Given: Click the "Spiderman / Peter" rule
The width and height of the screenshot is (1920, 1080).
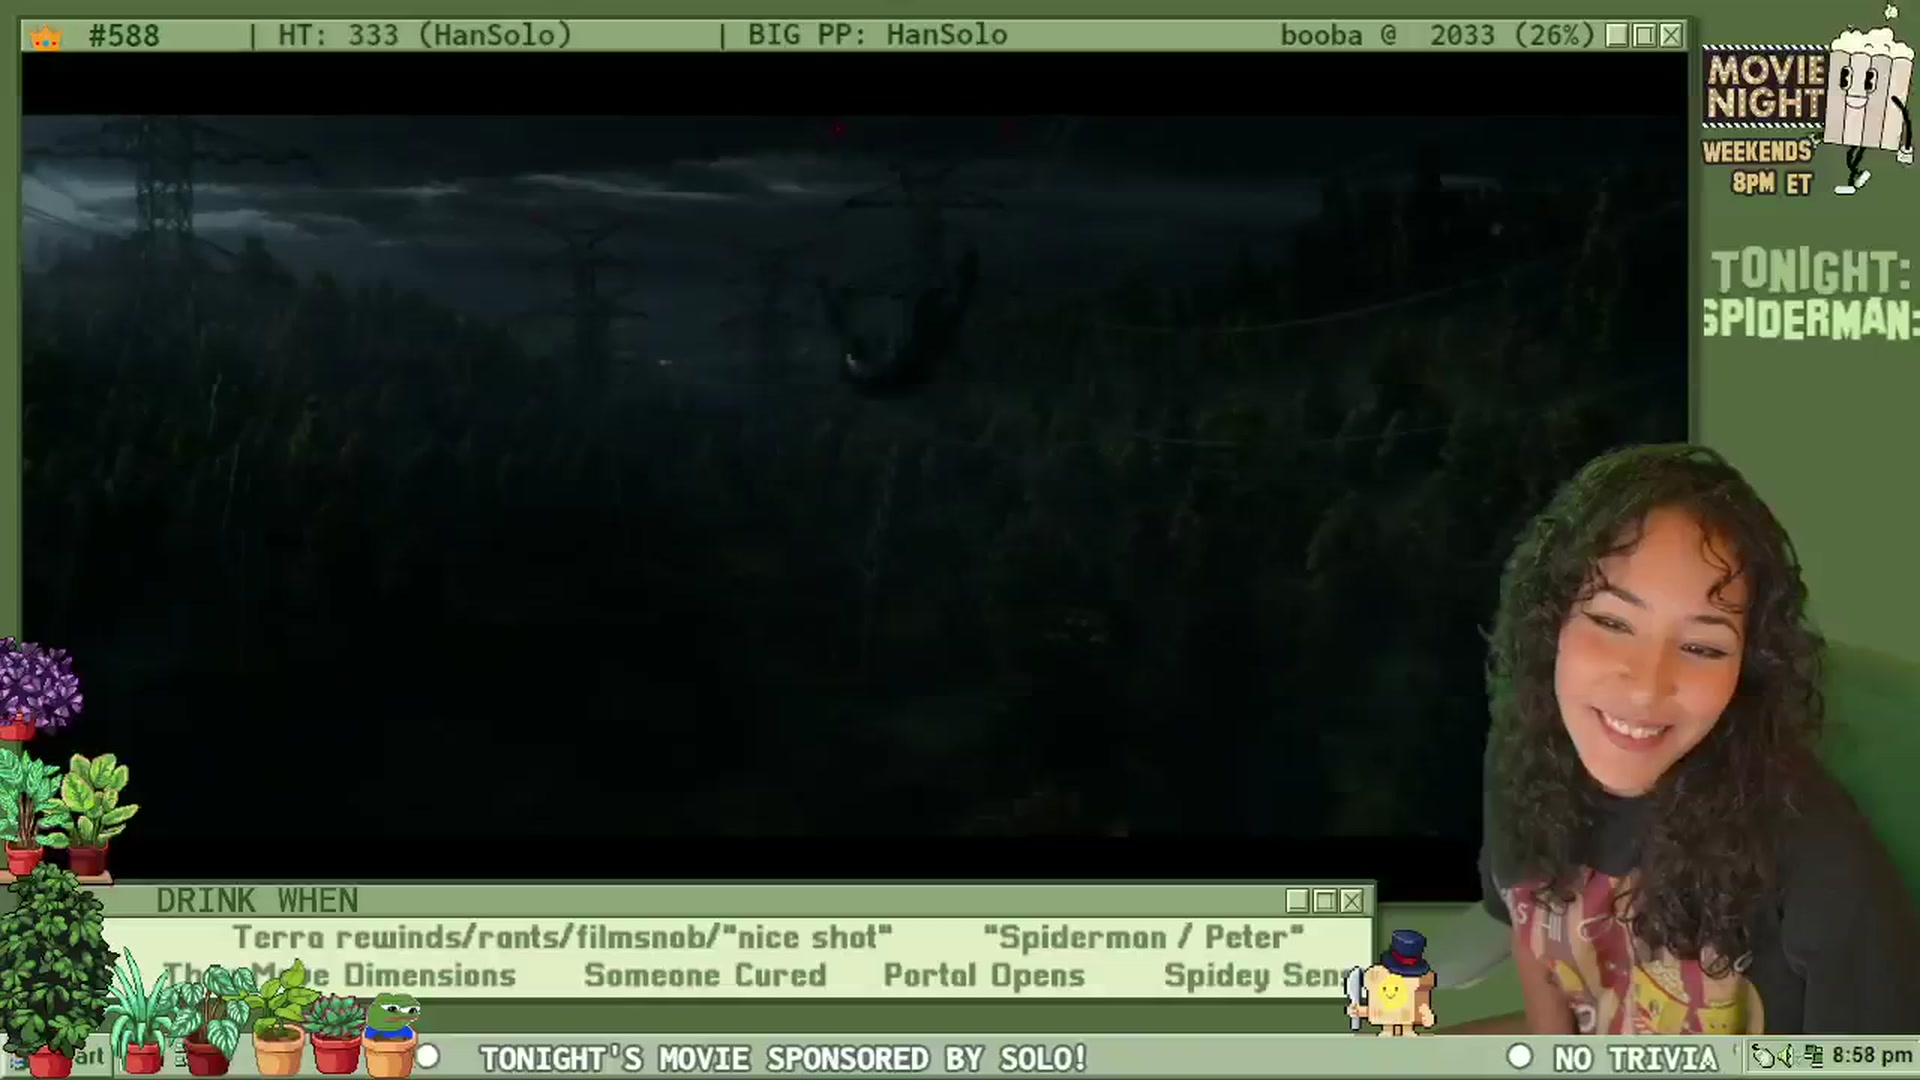Looking at the screenshot, I should point(1143,938).
